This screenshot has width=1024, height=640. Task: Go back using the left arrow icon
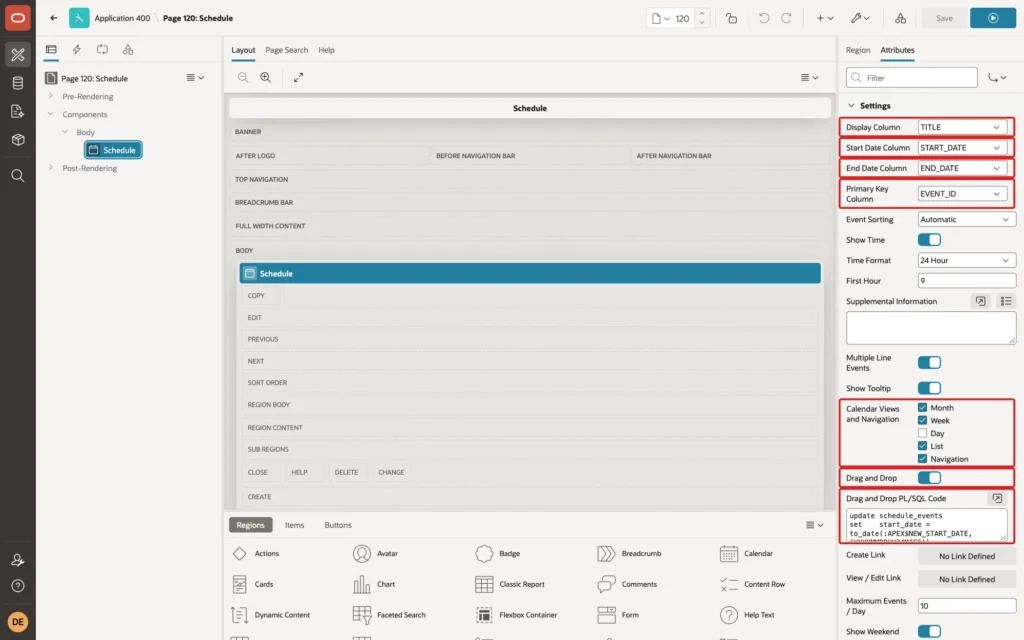54,18
